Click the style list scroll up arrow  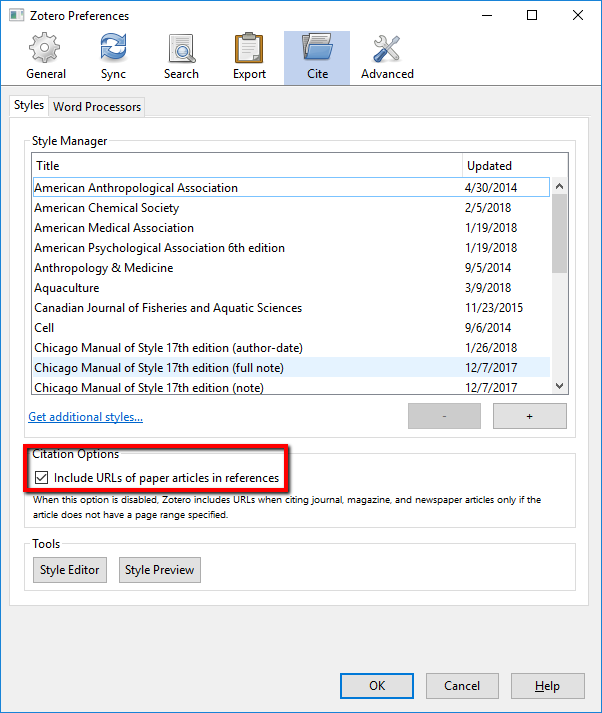(x=560, y=186)
